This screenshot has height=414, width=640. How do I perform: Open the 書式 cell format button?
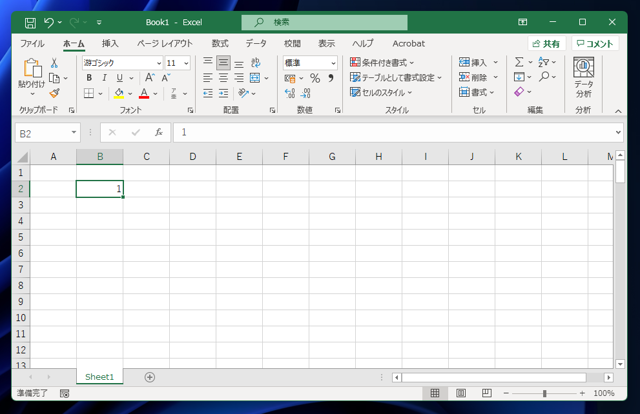[476, 92]
